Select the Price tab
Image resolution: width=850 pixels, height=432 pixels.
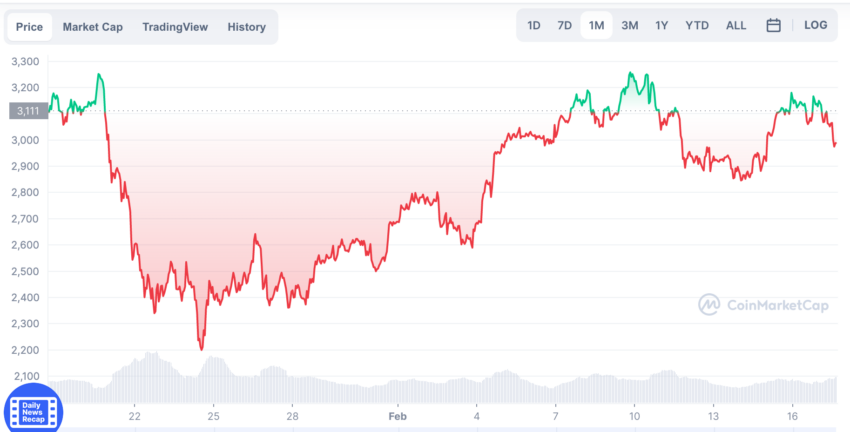[29, 27]
